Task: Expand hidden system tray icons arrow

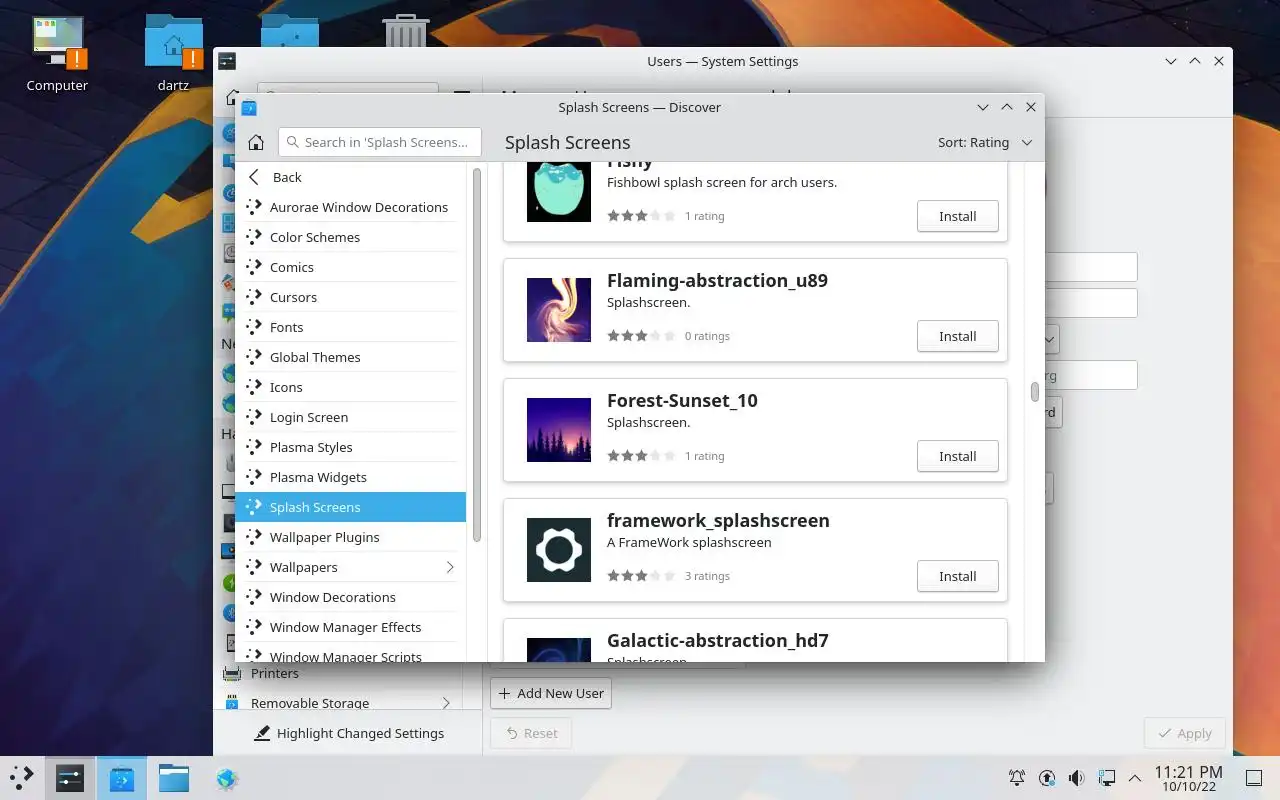Action: (1135, 777)
